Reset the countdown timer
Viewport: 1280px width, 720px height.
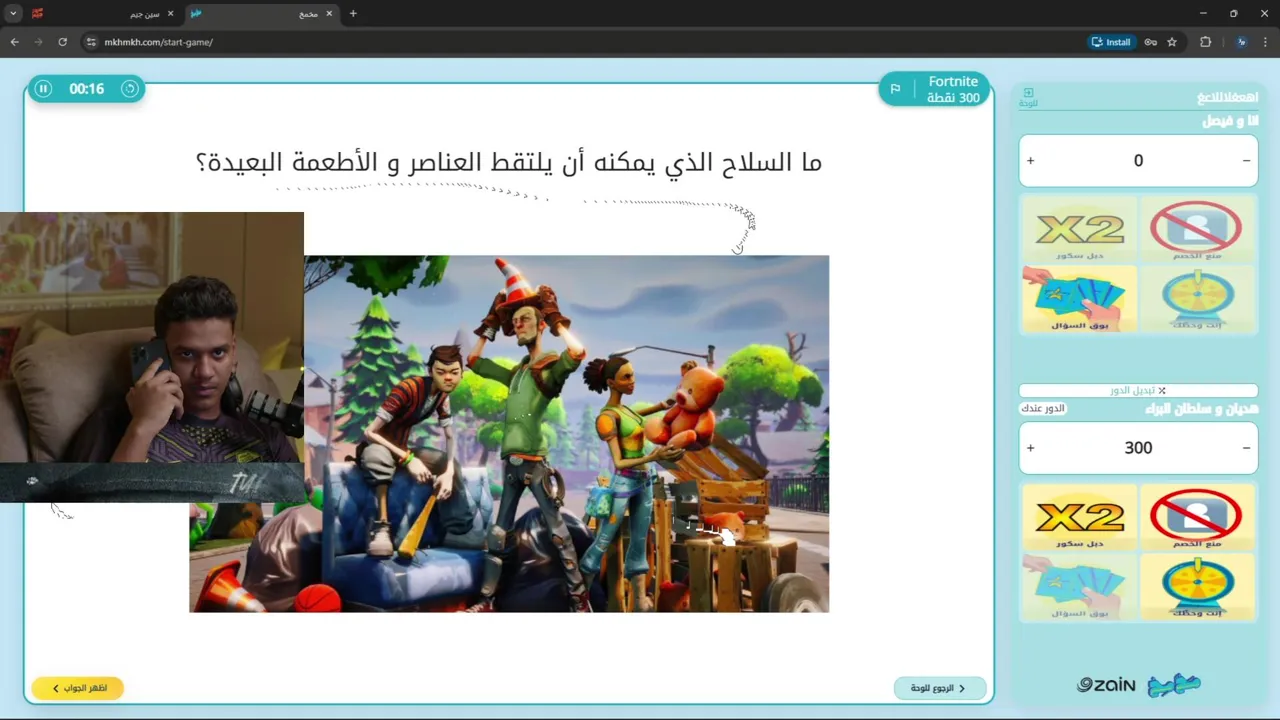[130, 89]
